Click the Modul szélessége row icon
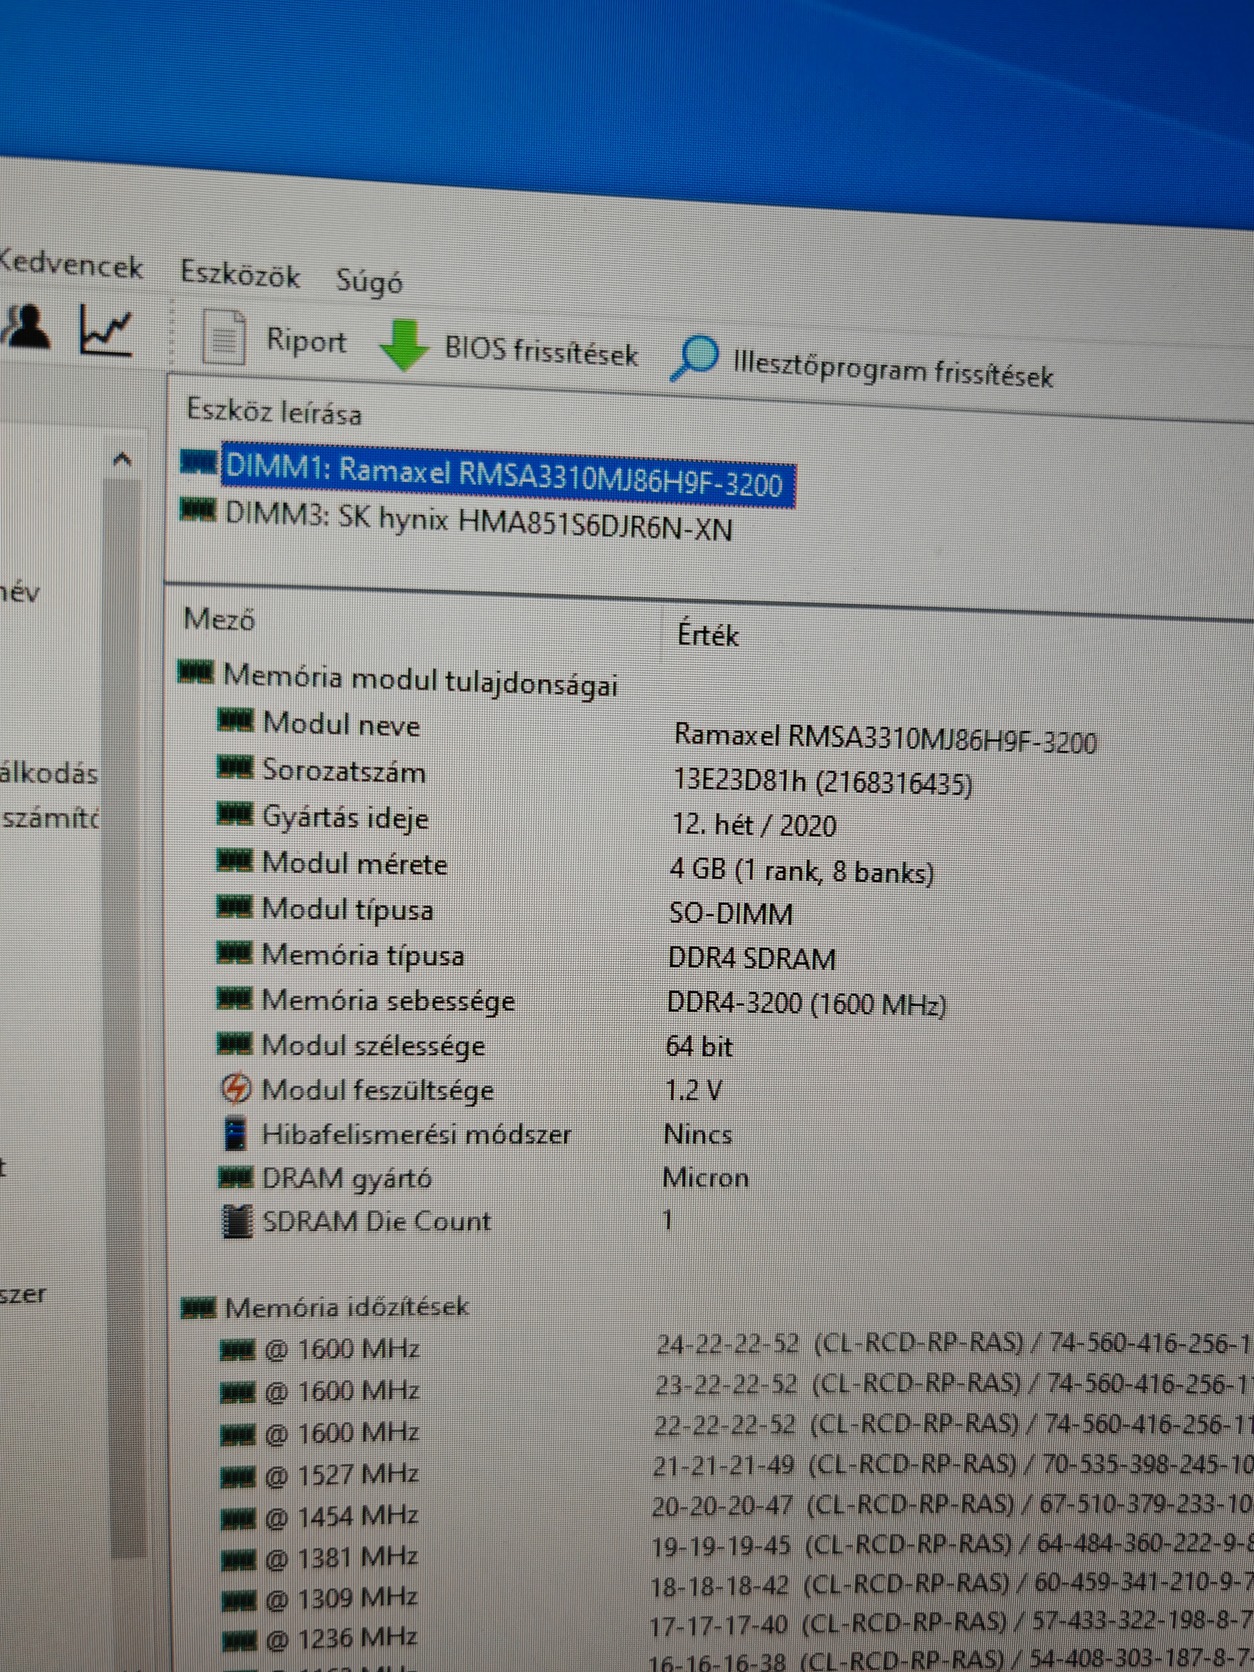This screenshot has width=1254, height=1672. pyautogui.click(x=234, y=1043)
